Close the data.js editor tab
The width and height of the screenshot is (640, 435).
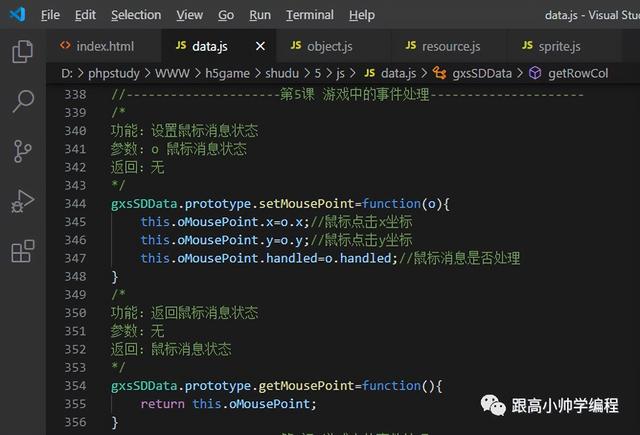pos(260,46)
